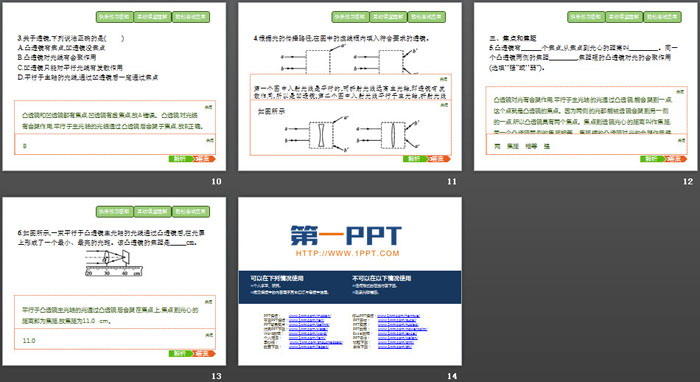Click orange 答案 button on slide 11

tap(439, 159)
